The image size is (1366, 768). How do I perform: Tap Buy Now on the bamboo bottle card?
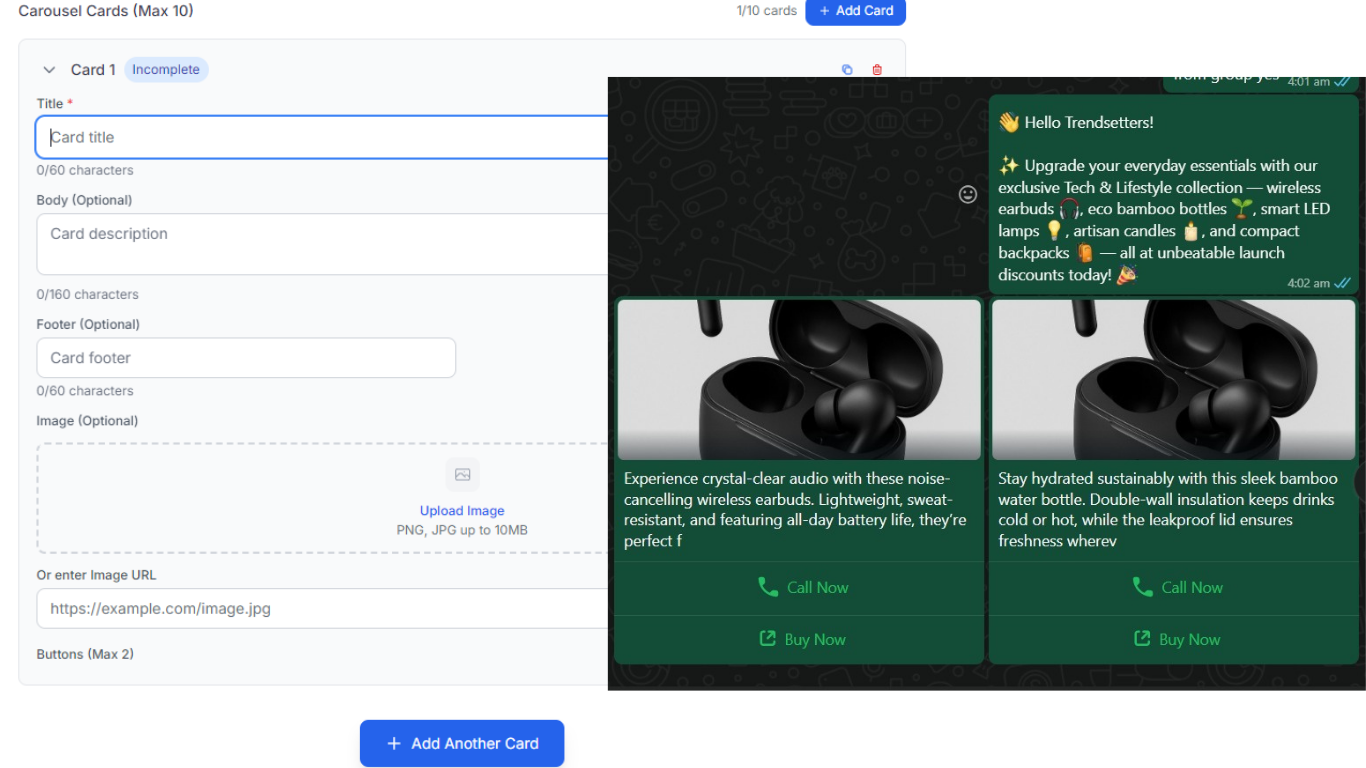pyautogui.click(x=1140, y=639)
